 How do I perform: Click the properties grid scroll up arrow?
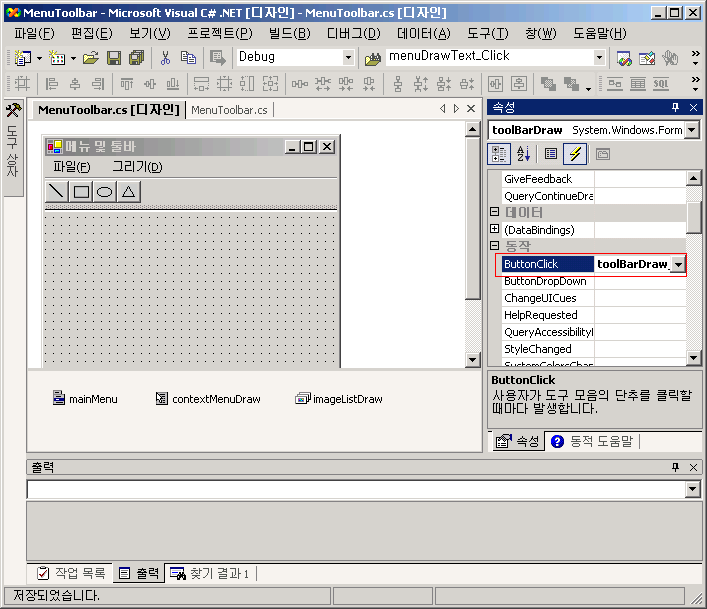tap(693, 179)
